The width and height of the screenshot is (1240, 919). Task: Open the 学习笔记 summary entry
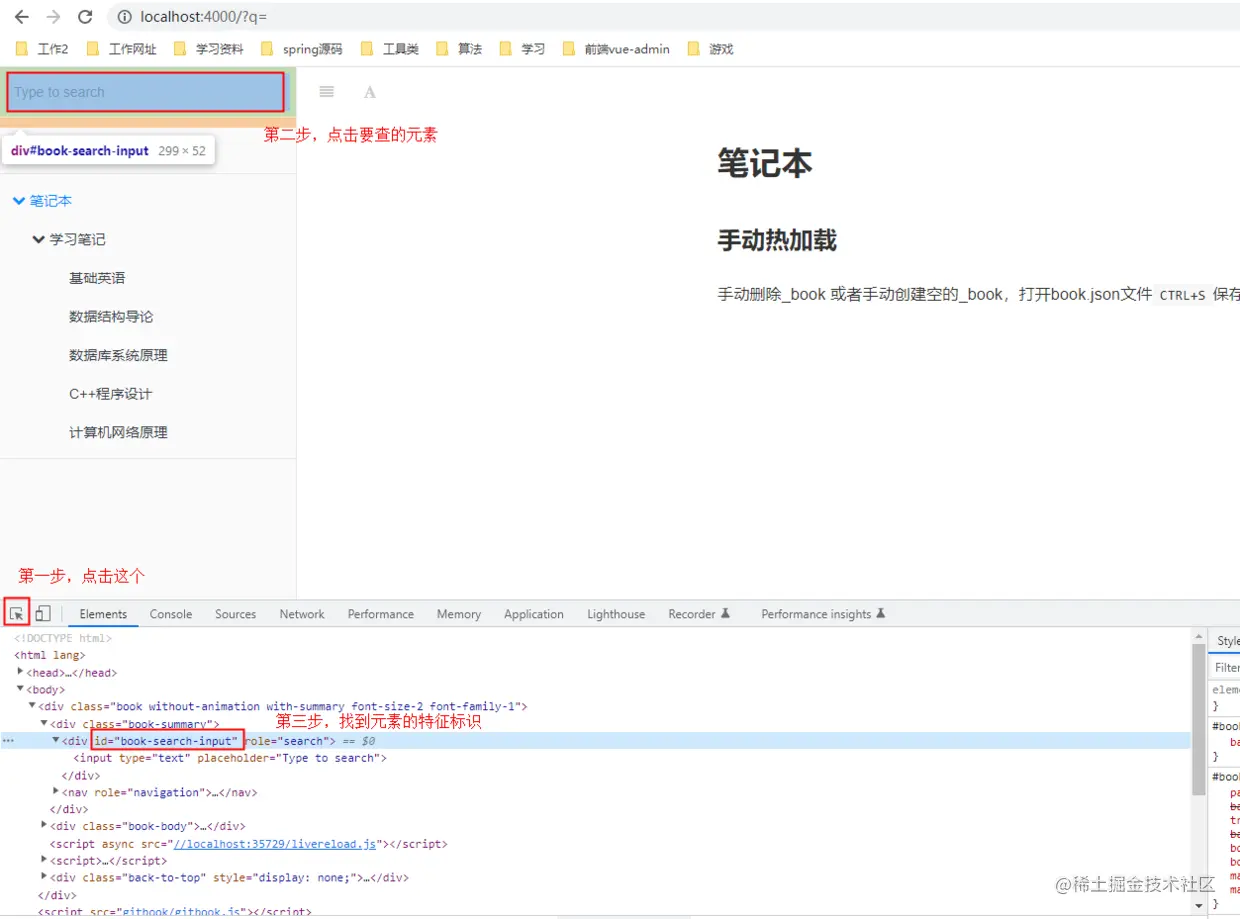78,240
